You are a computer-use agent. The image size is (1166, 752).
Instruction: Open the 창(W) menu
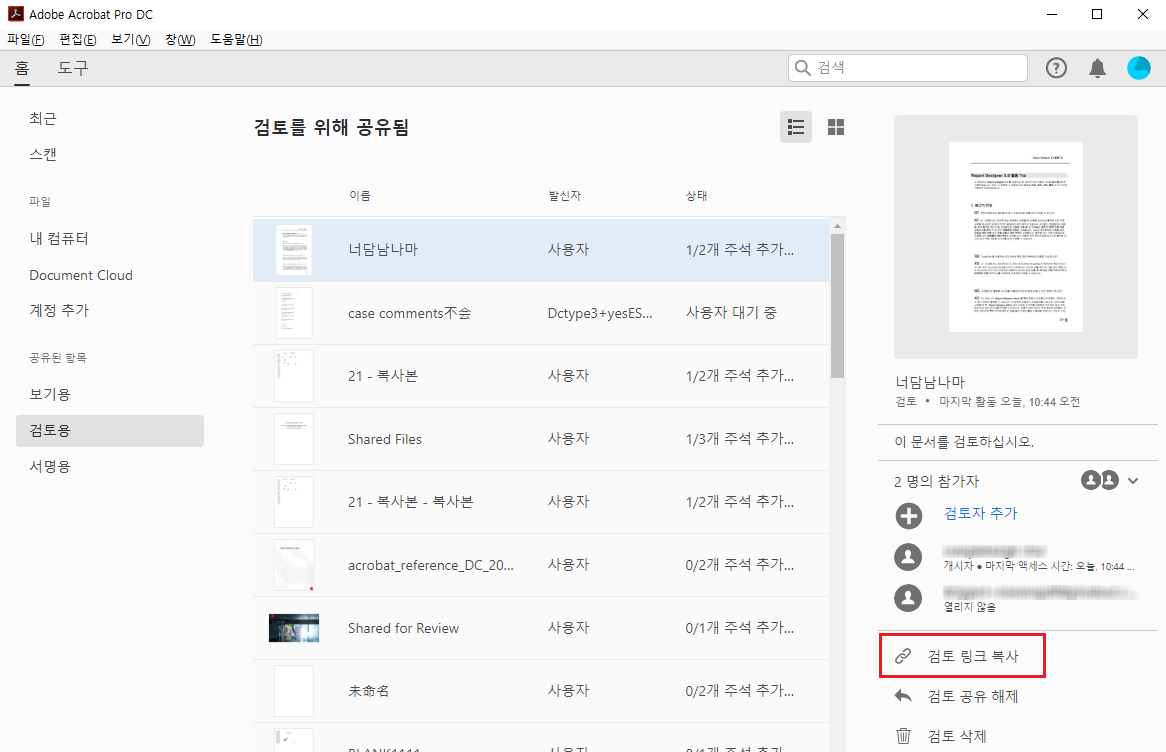(180, 39)
